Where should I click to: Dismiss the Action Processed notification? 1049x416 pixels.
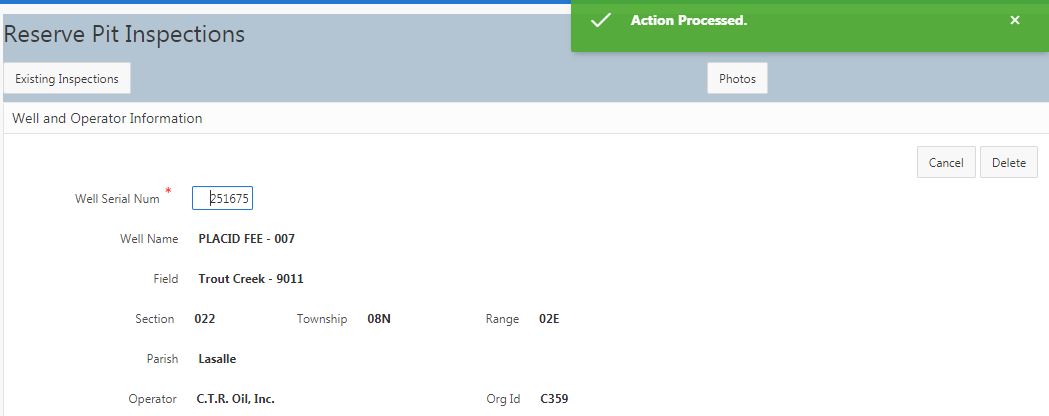point(1015,21)
